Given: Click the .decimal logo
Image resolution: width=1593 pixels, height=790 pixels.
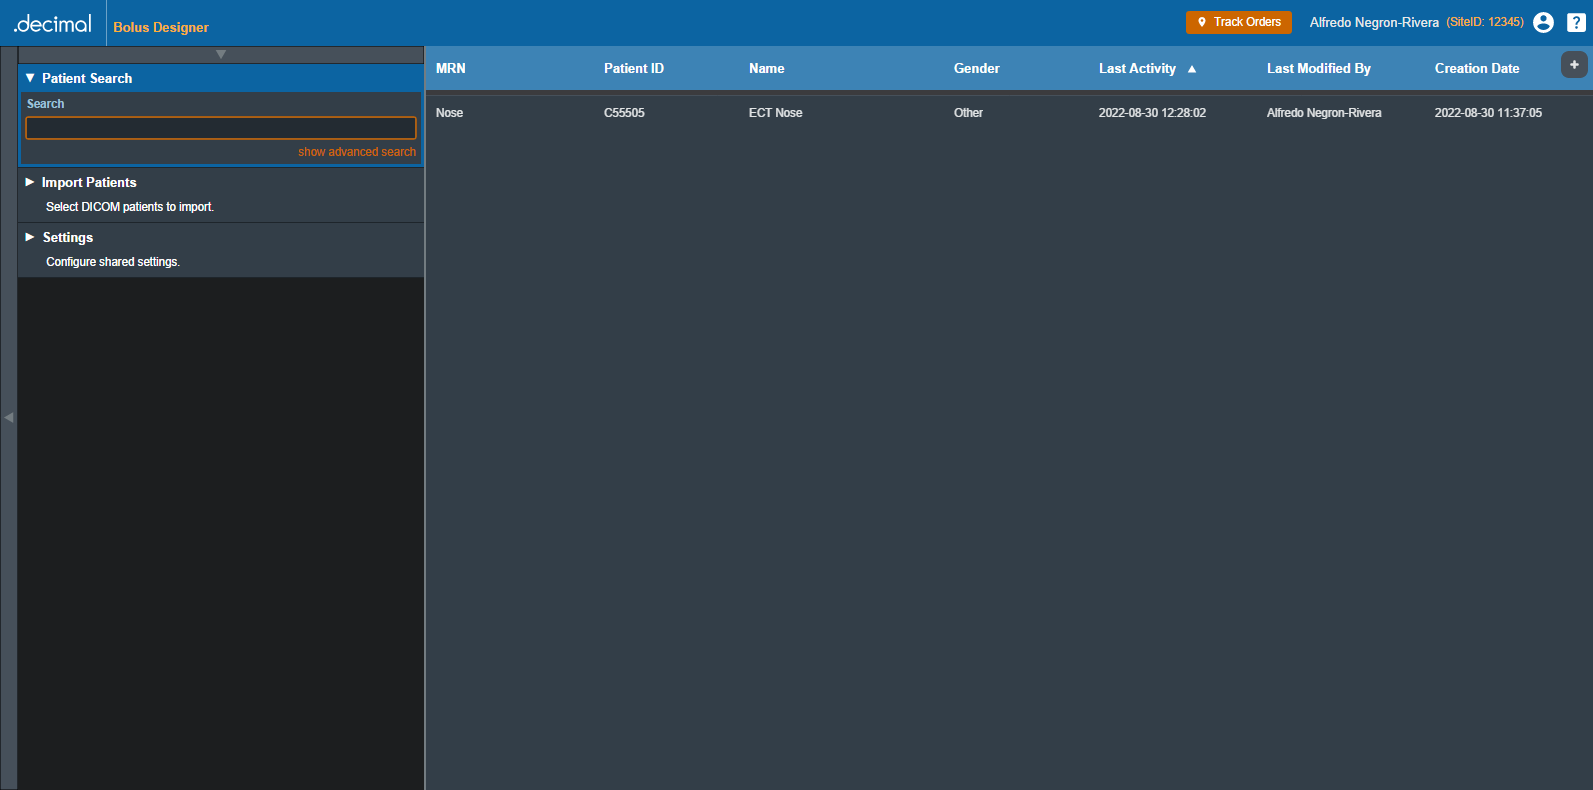Looking at the screenshot, I should [53, 23].
